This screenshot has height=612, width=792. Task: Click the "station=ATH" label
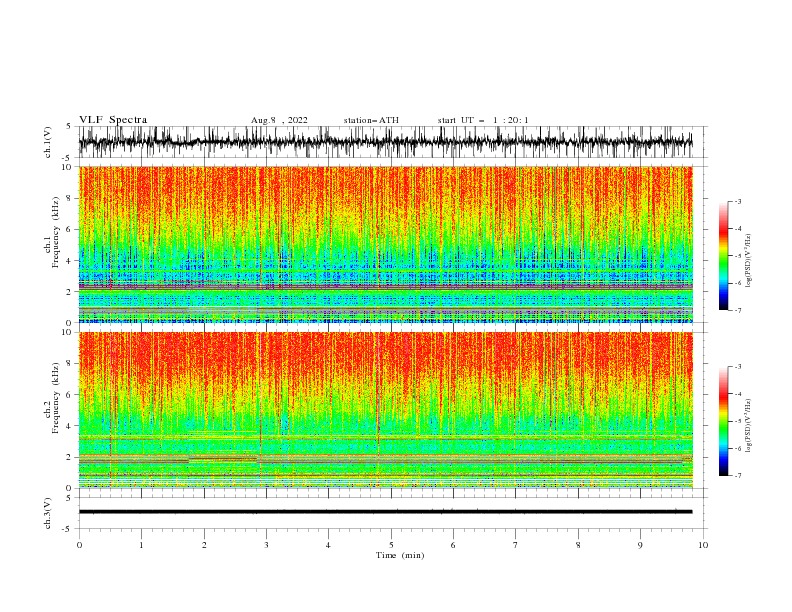click(x=371, y=120)
